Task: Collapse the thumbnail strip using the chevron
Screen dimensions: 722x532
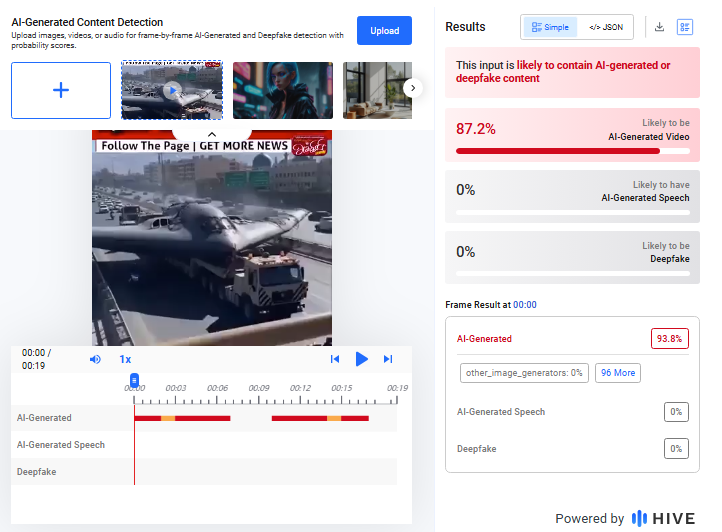Action: click(211, 133)
